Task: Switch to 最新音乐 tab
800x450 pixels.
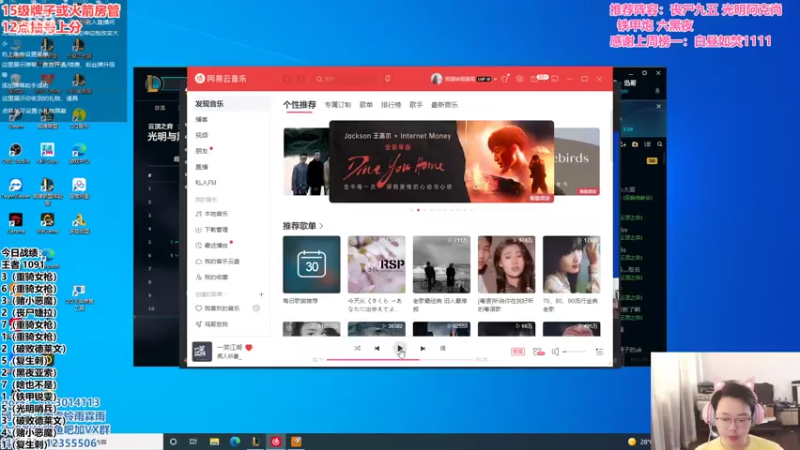Action: [444, 105]
